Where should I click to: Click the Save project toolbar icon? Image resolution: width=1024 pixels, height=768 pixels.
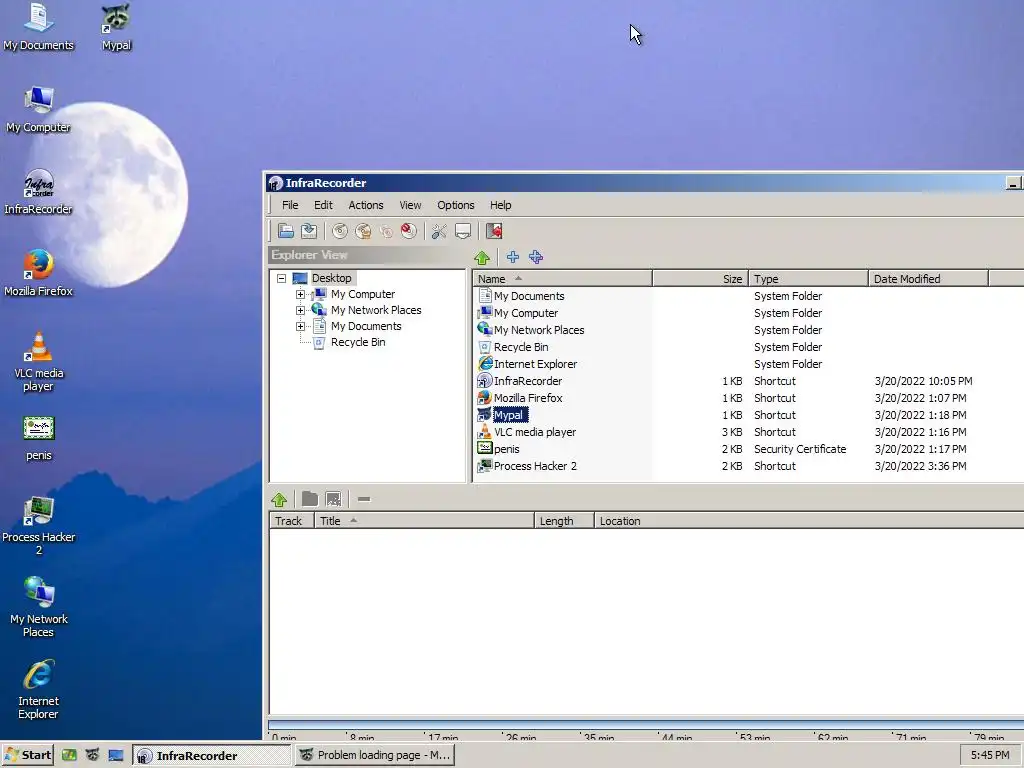pos(309,231)
